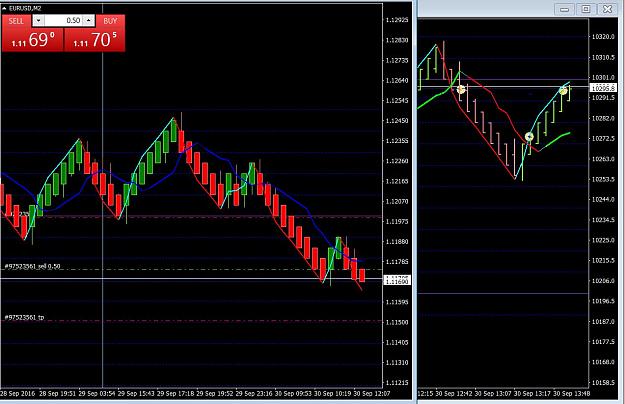The width and height of the screenshot is (625, 404).
Task: Click the 1.11215 price scale label
Action: tap(397, 382)
